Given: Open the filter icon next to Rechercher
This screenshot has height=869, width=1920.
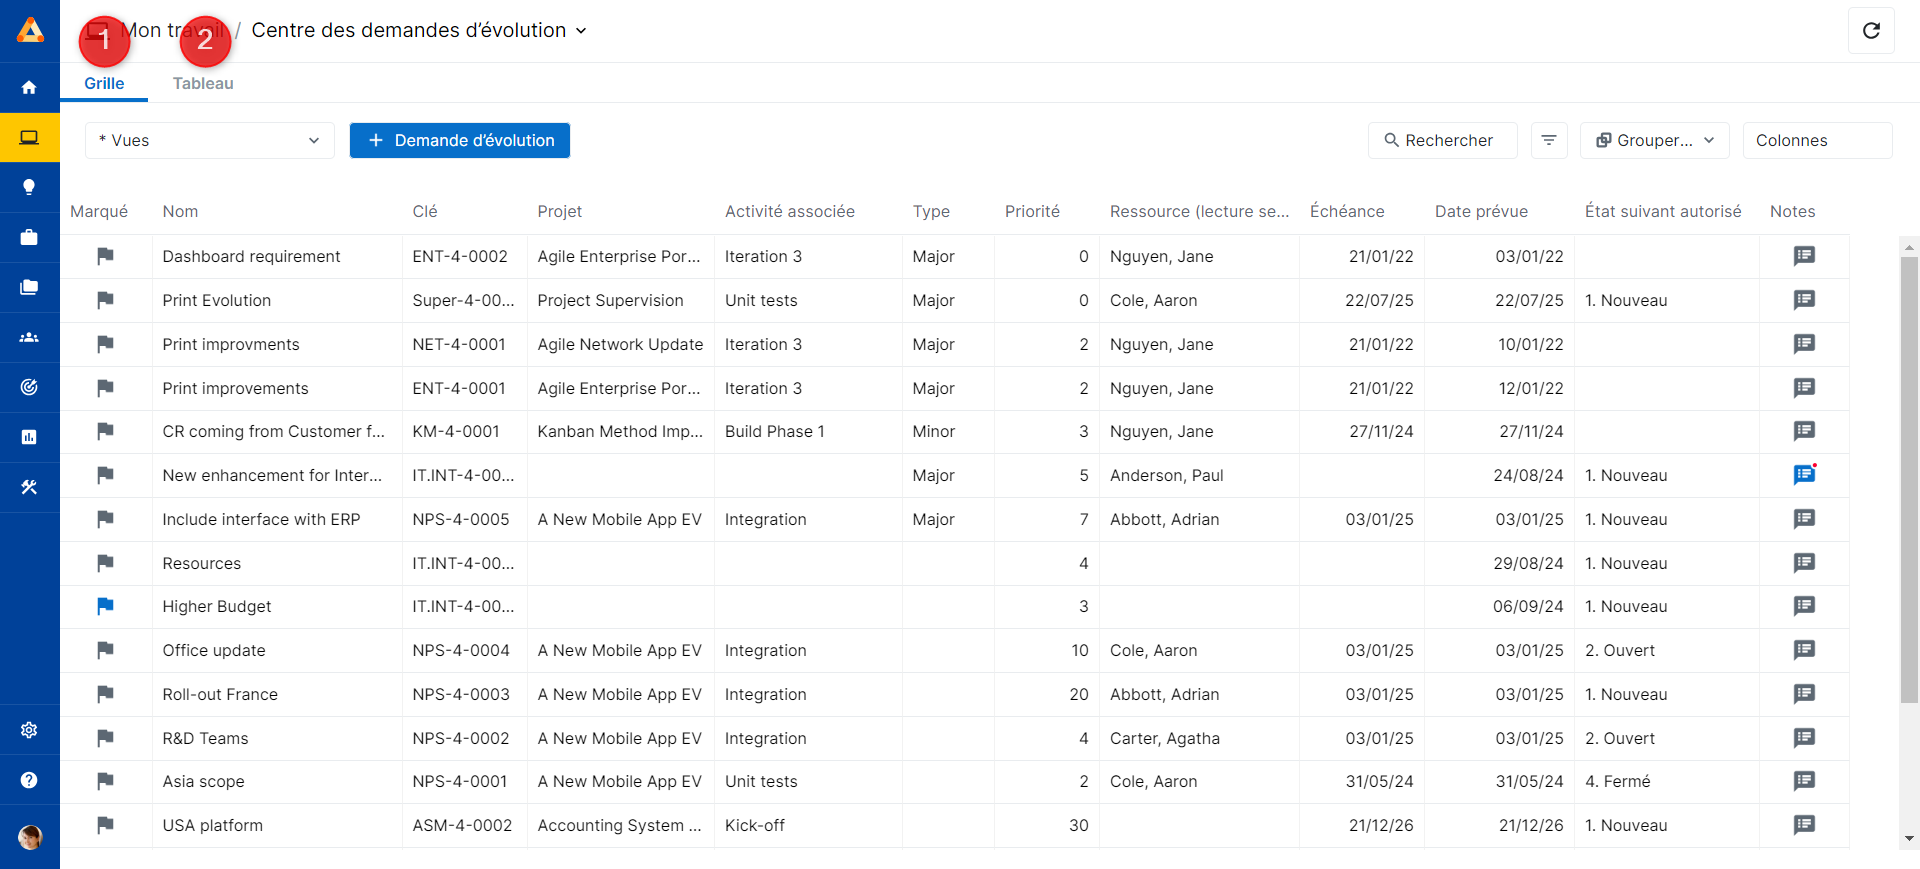Looking at the screenshot, I should pos(1548,141).
